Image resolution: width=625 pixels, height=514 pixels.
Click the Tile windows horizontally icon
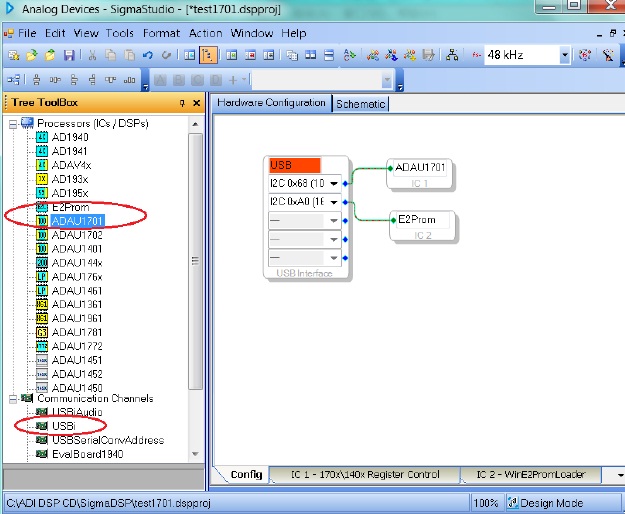tap(329, 55)
